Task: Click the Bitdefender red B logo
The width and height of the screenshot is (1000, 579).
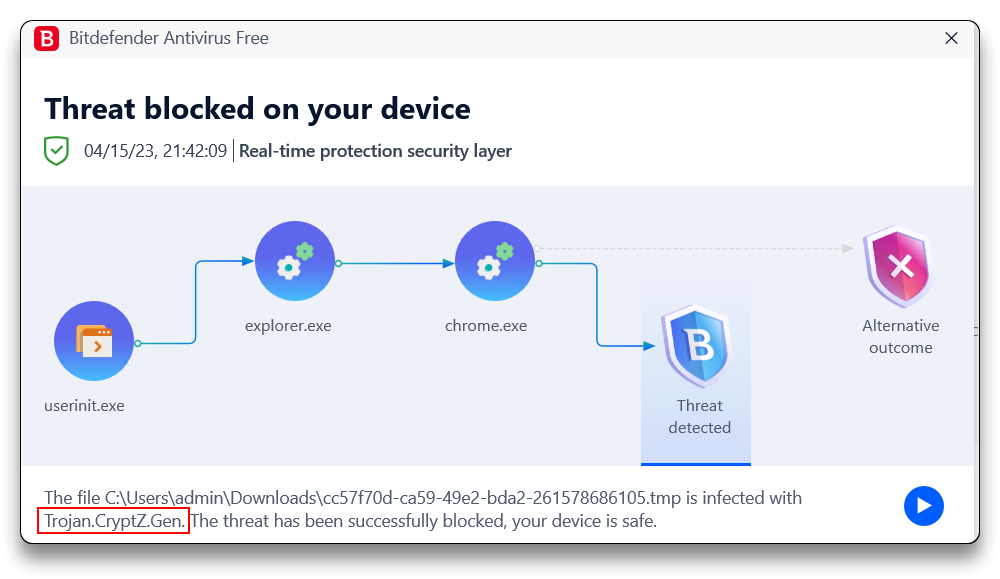Action: tap(47, 38)
